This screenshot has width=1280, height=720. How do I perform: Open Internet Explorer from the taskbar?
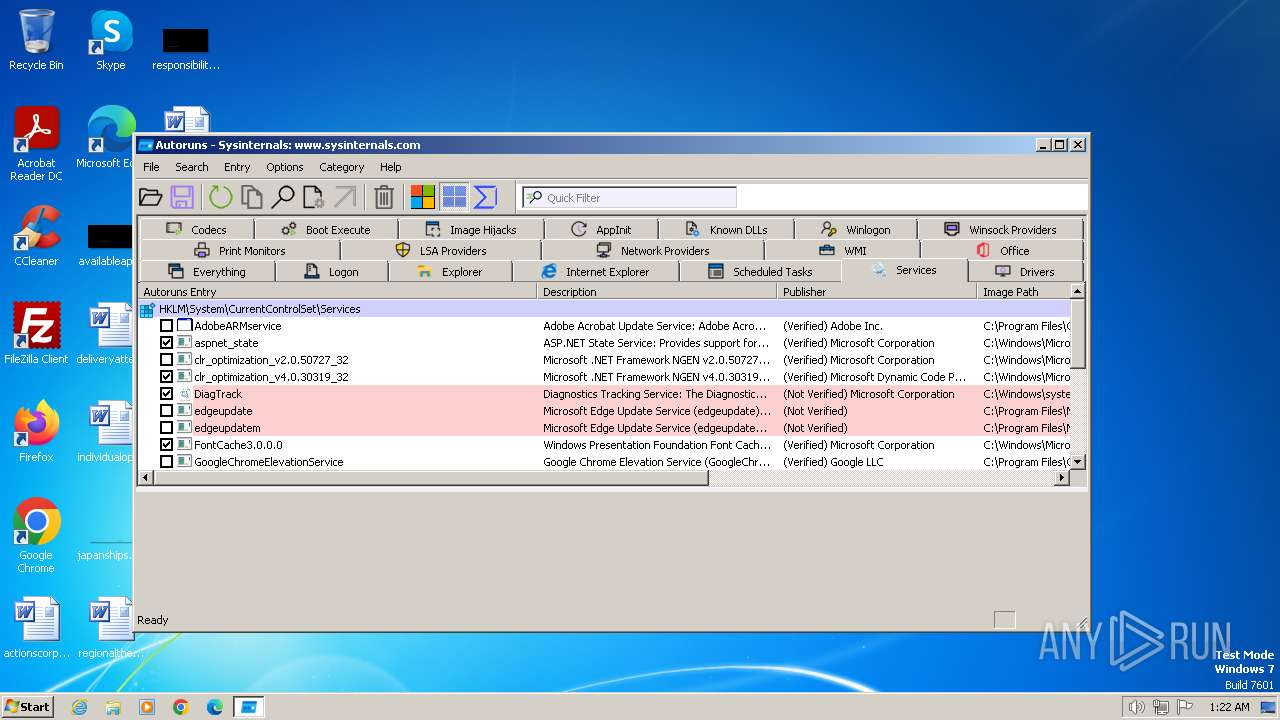[79, 707]
